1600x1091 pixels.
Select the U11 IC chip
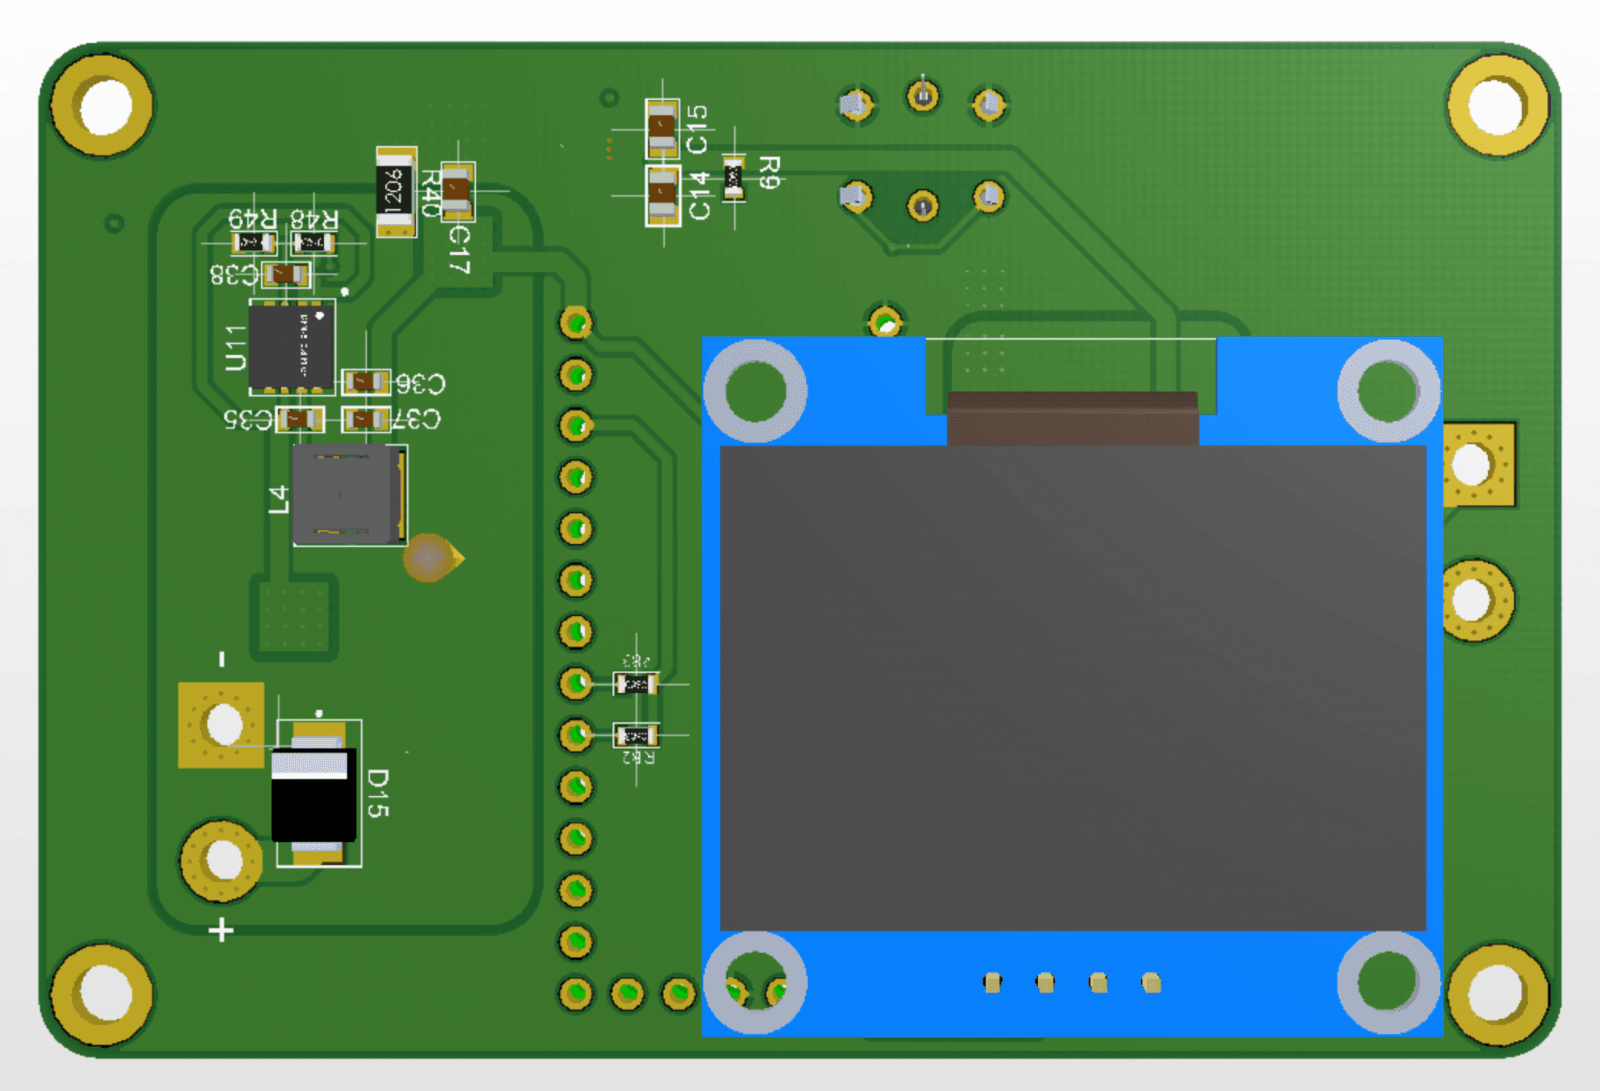coord(291,346)
